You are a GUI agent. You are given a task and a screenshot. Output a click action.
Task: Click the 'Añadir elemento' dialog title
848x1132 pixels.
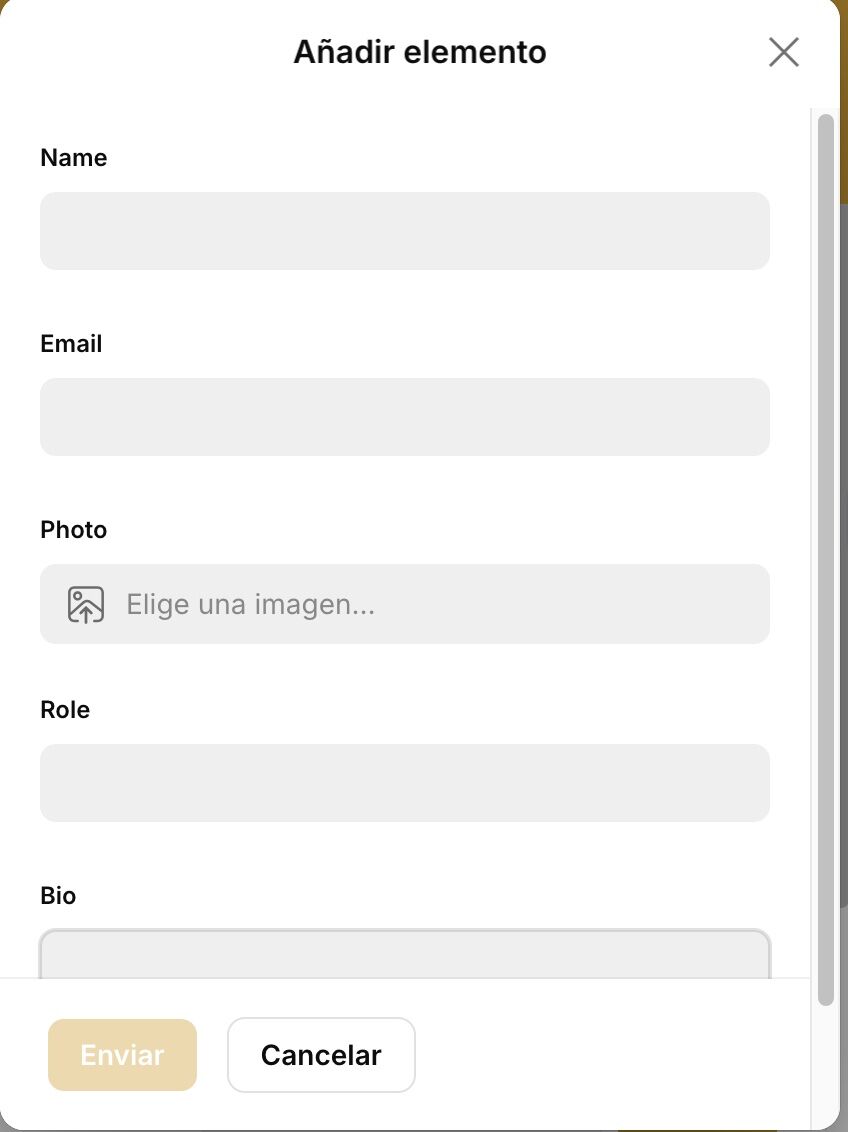tap(420, 52)
